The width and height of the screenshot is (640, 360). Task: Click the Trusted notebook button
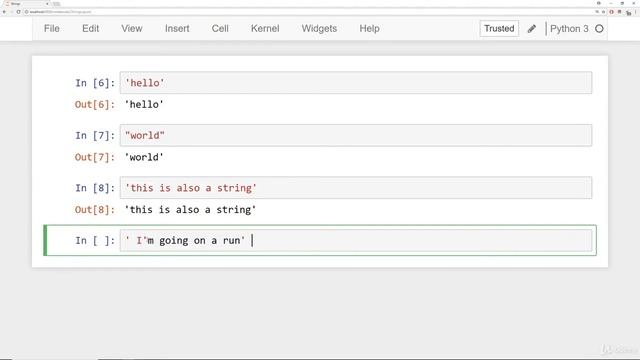point(499,29)
